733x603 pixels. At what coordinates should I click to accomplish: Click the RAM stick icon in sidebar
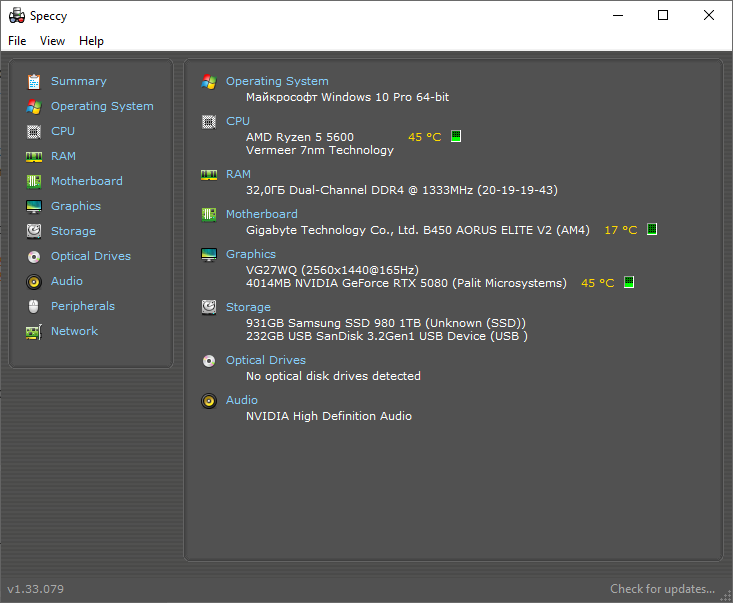click(34, 157)
